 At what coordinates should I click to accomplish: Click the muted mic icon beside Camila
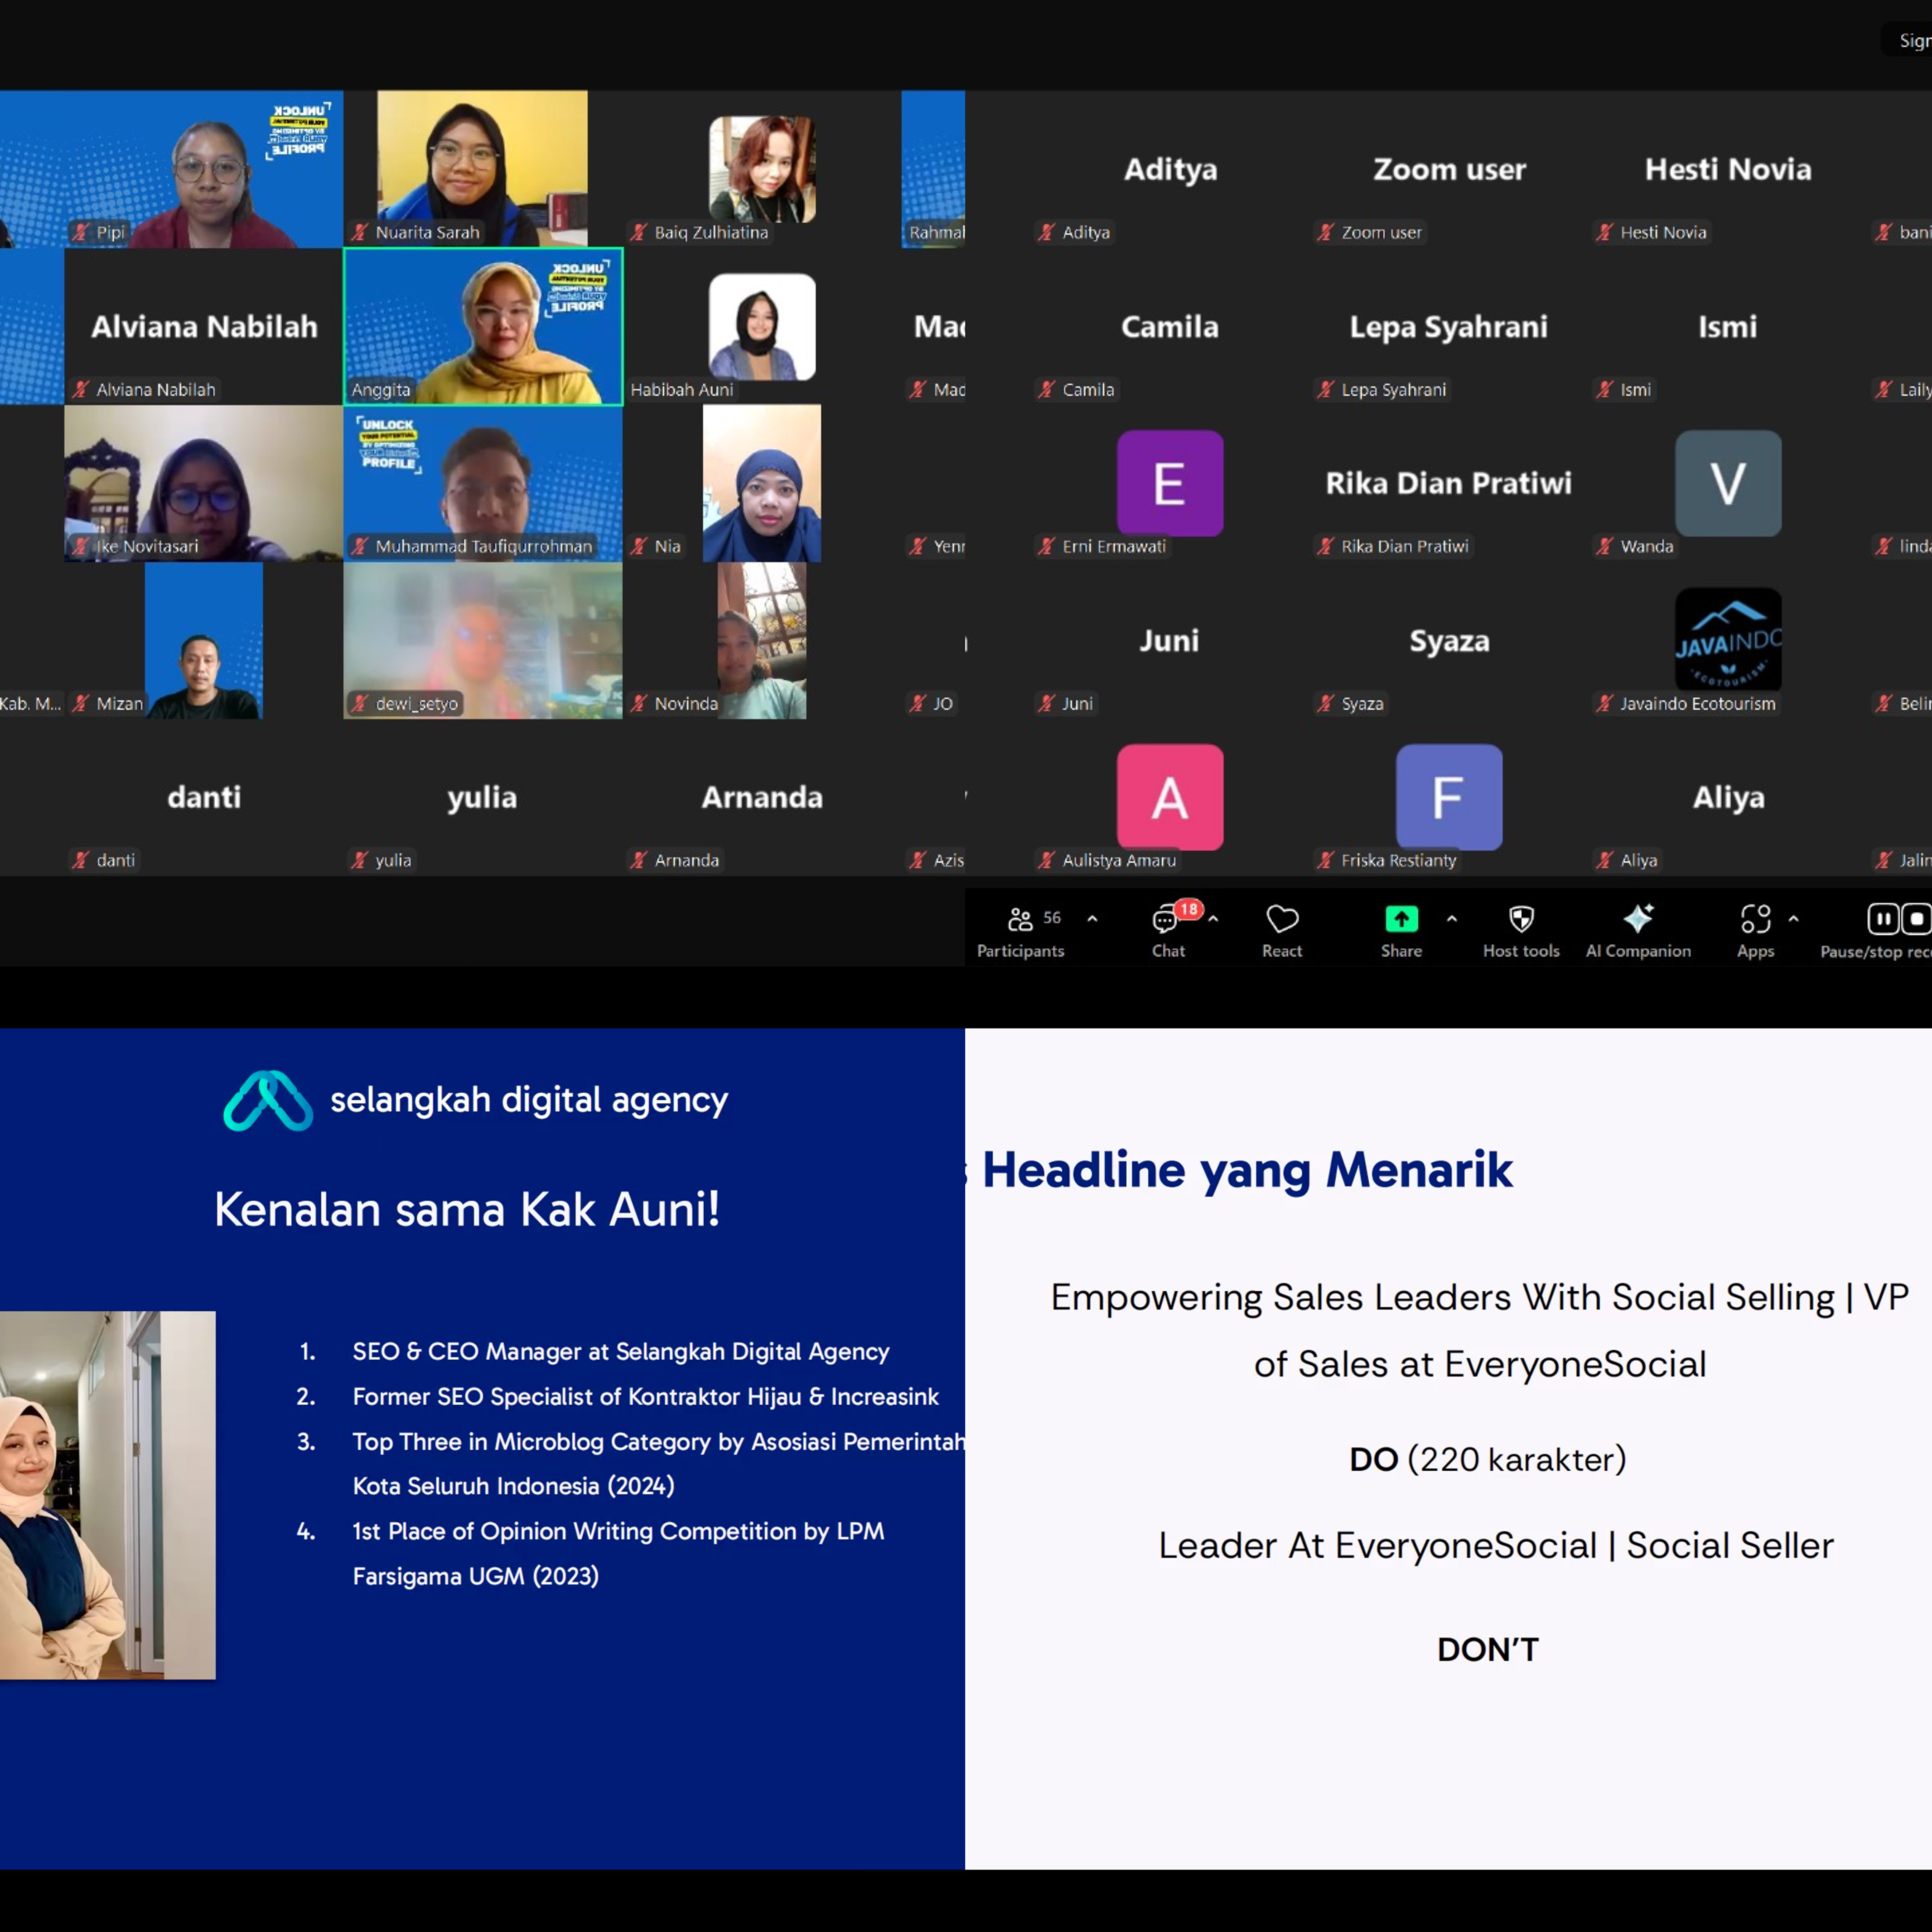click(x=1047, y=389)
